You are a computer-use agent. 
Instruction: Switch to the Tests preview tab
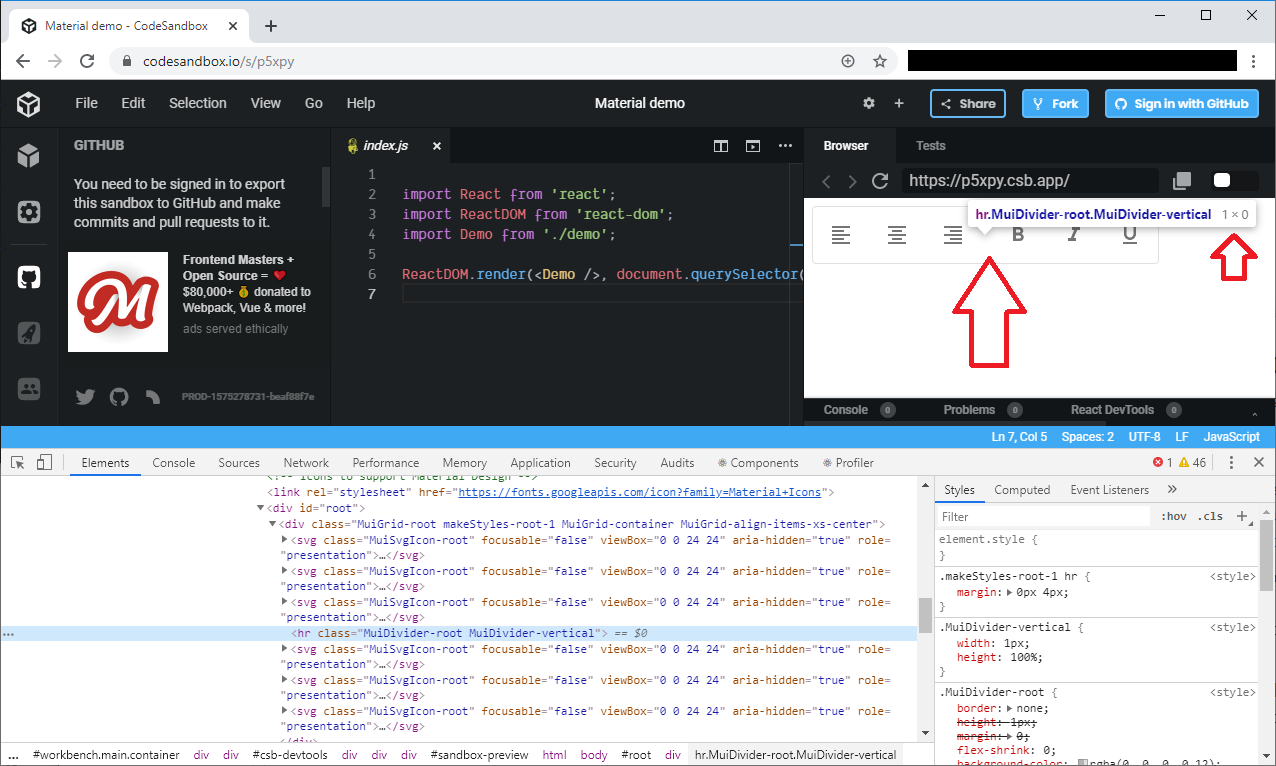click(x=931, y=146)
